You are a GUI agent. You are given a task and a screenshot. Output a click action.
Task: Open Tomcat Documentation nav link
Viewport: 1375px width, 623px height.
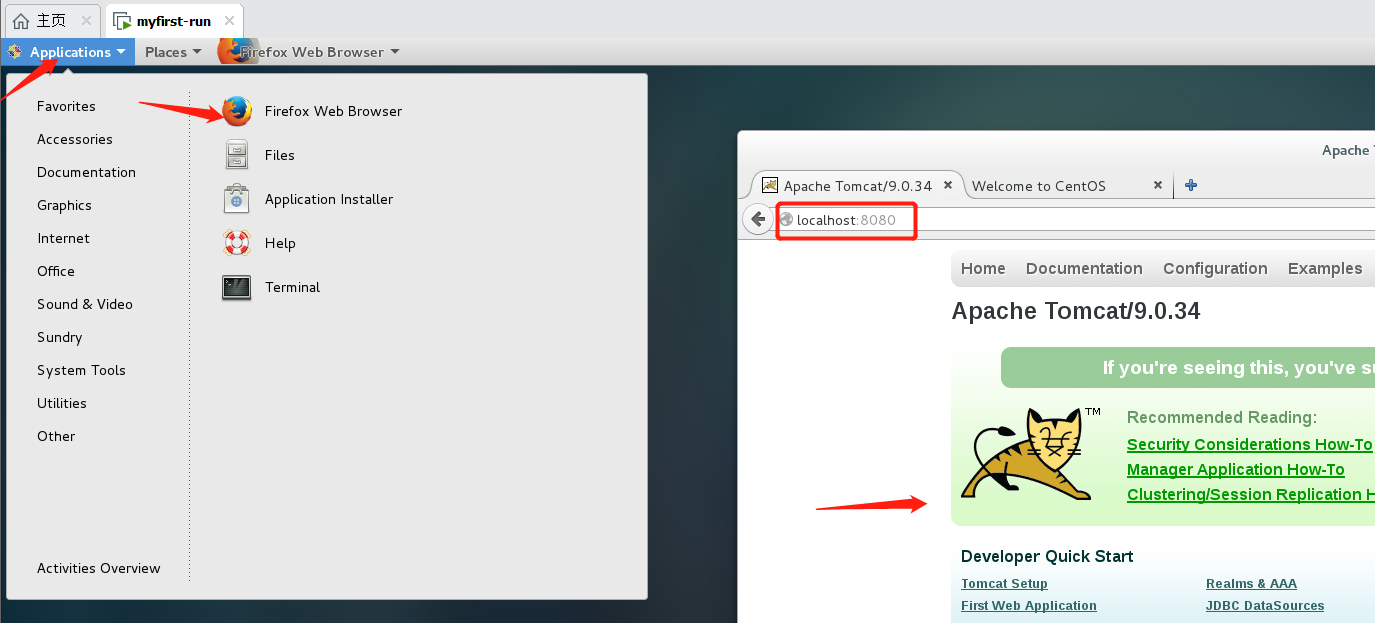pyautogui.click(x=1084, y=268)
